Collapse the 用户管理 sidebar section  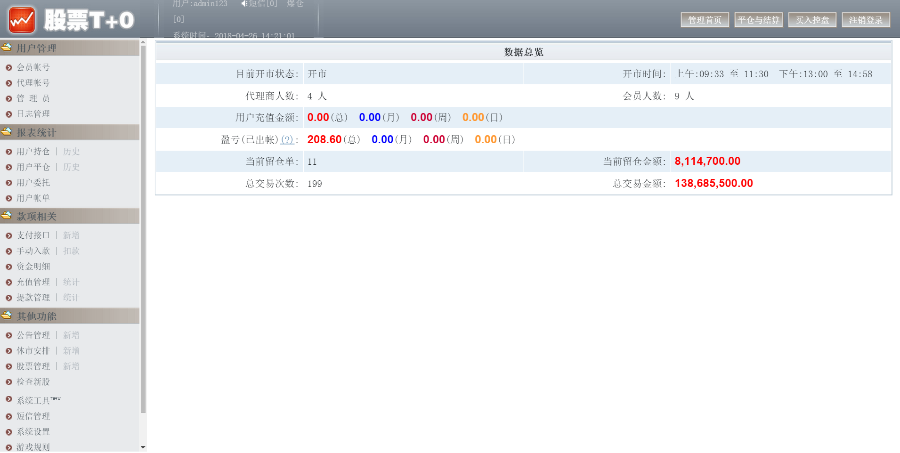tap(69, 48)
